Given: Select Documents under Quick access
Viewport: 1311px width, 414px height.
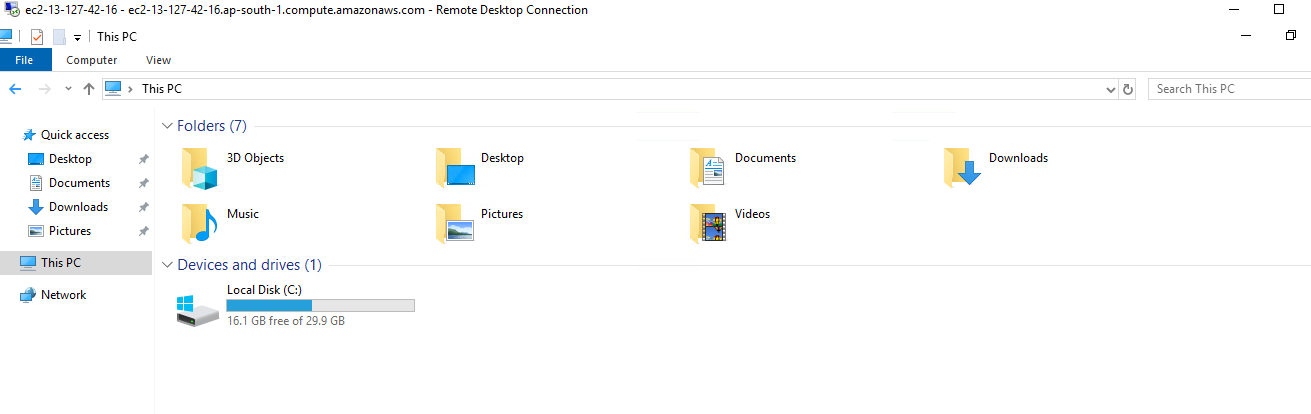Looking at the screenshot, I should click(x=79, y=183).
